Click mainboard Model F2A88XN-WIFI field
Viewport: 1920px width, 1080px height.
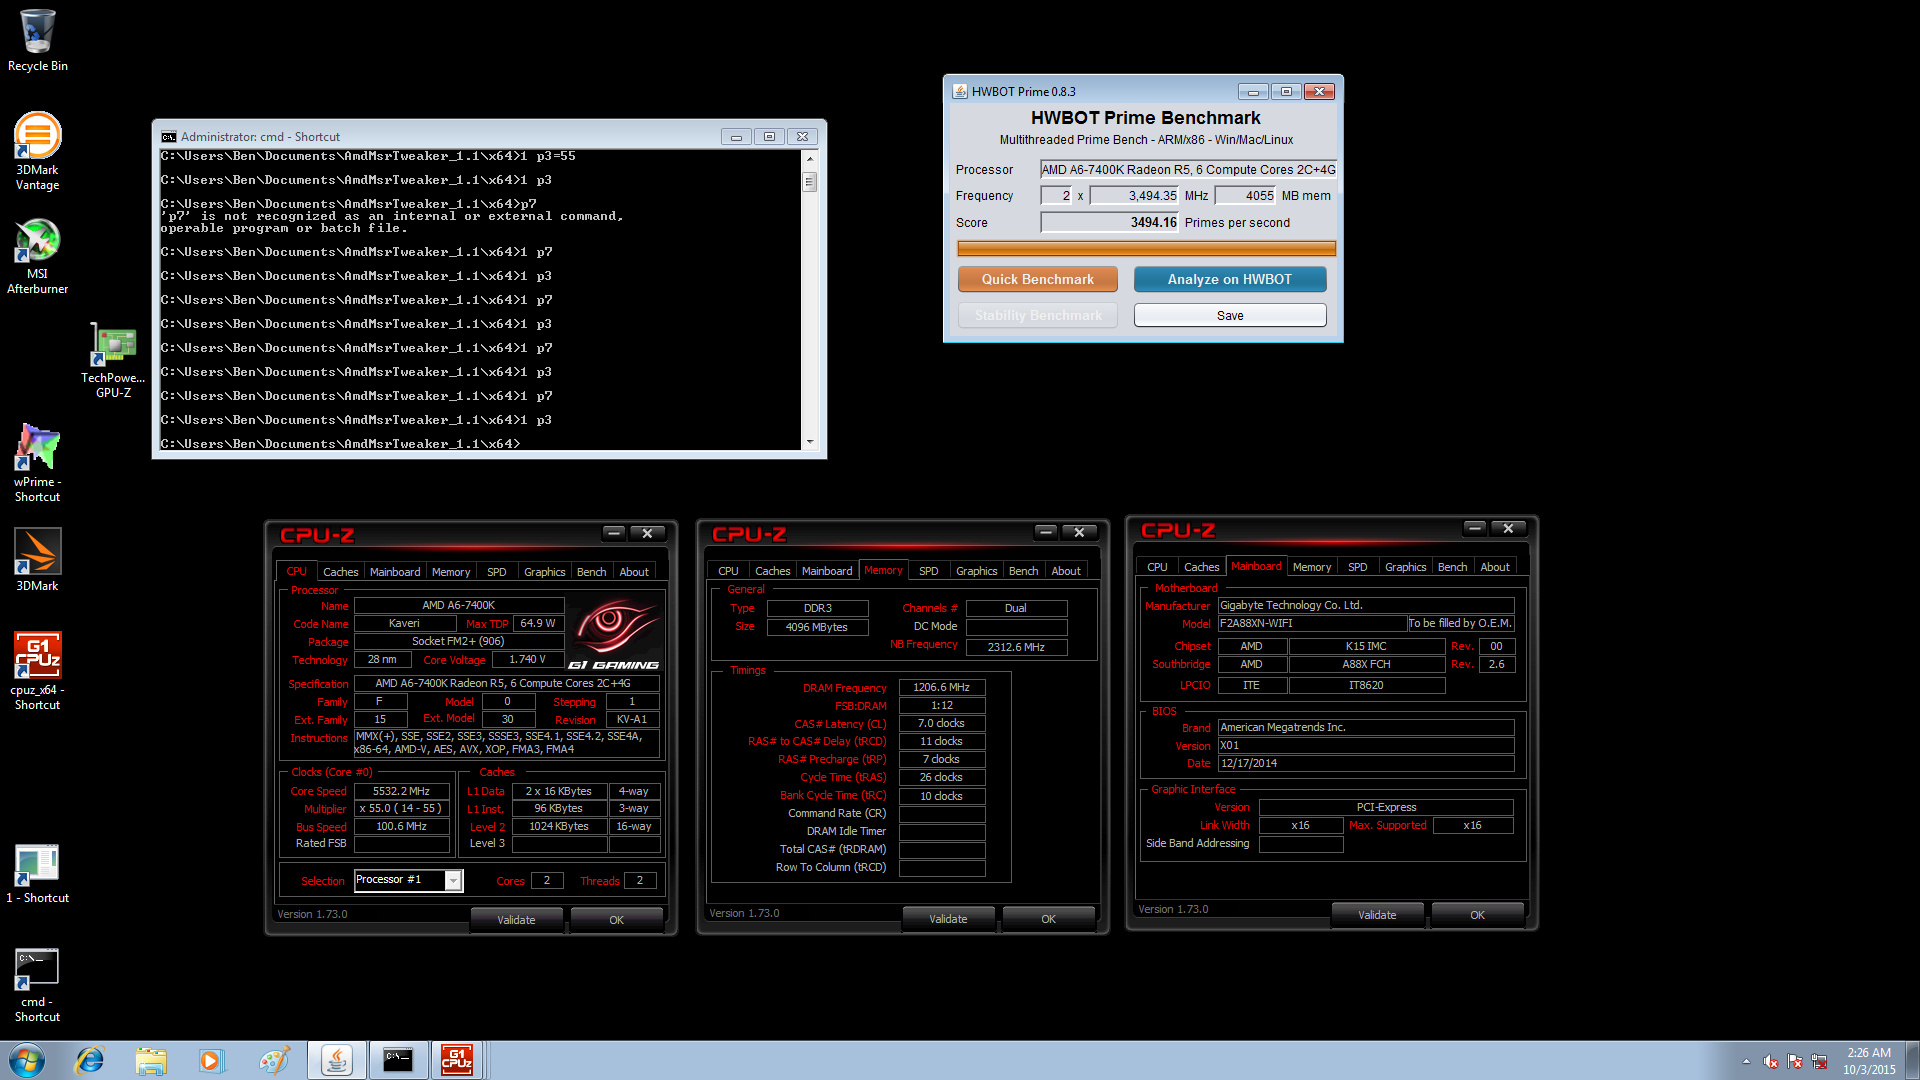coord(1312,623)
